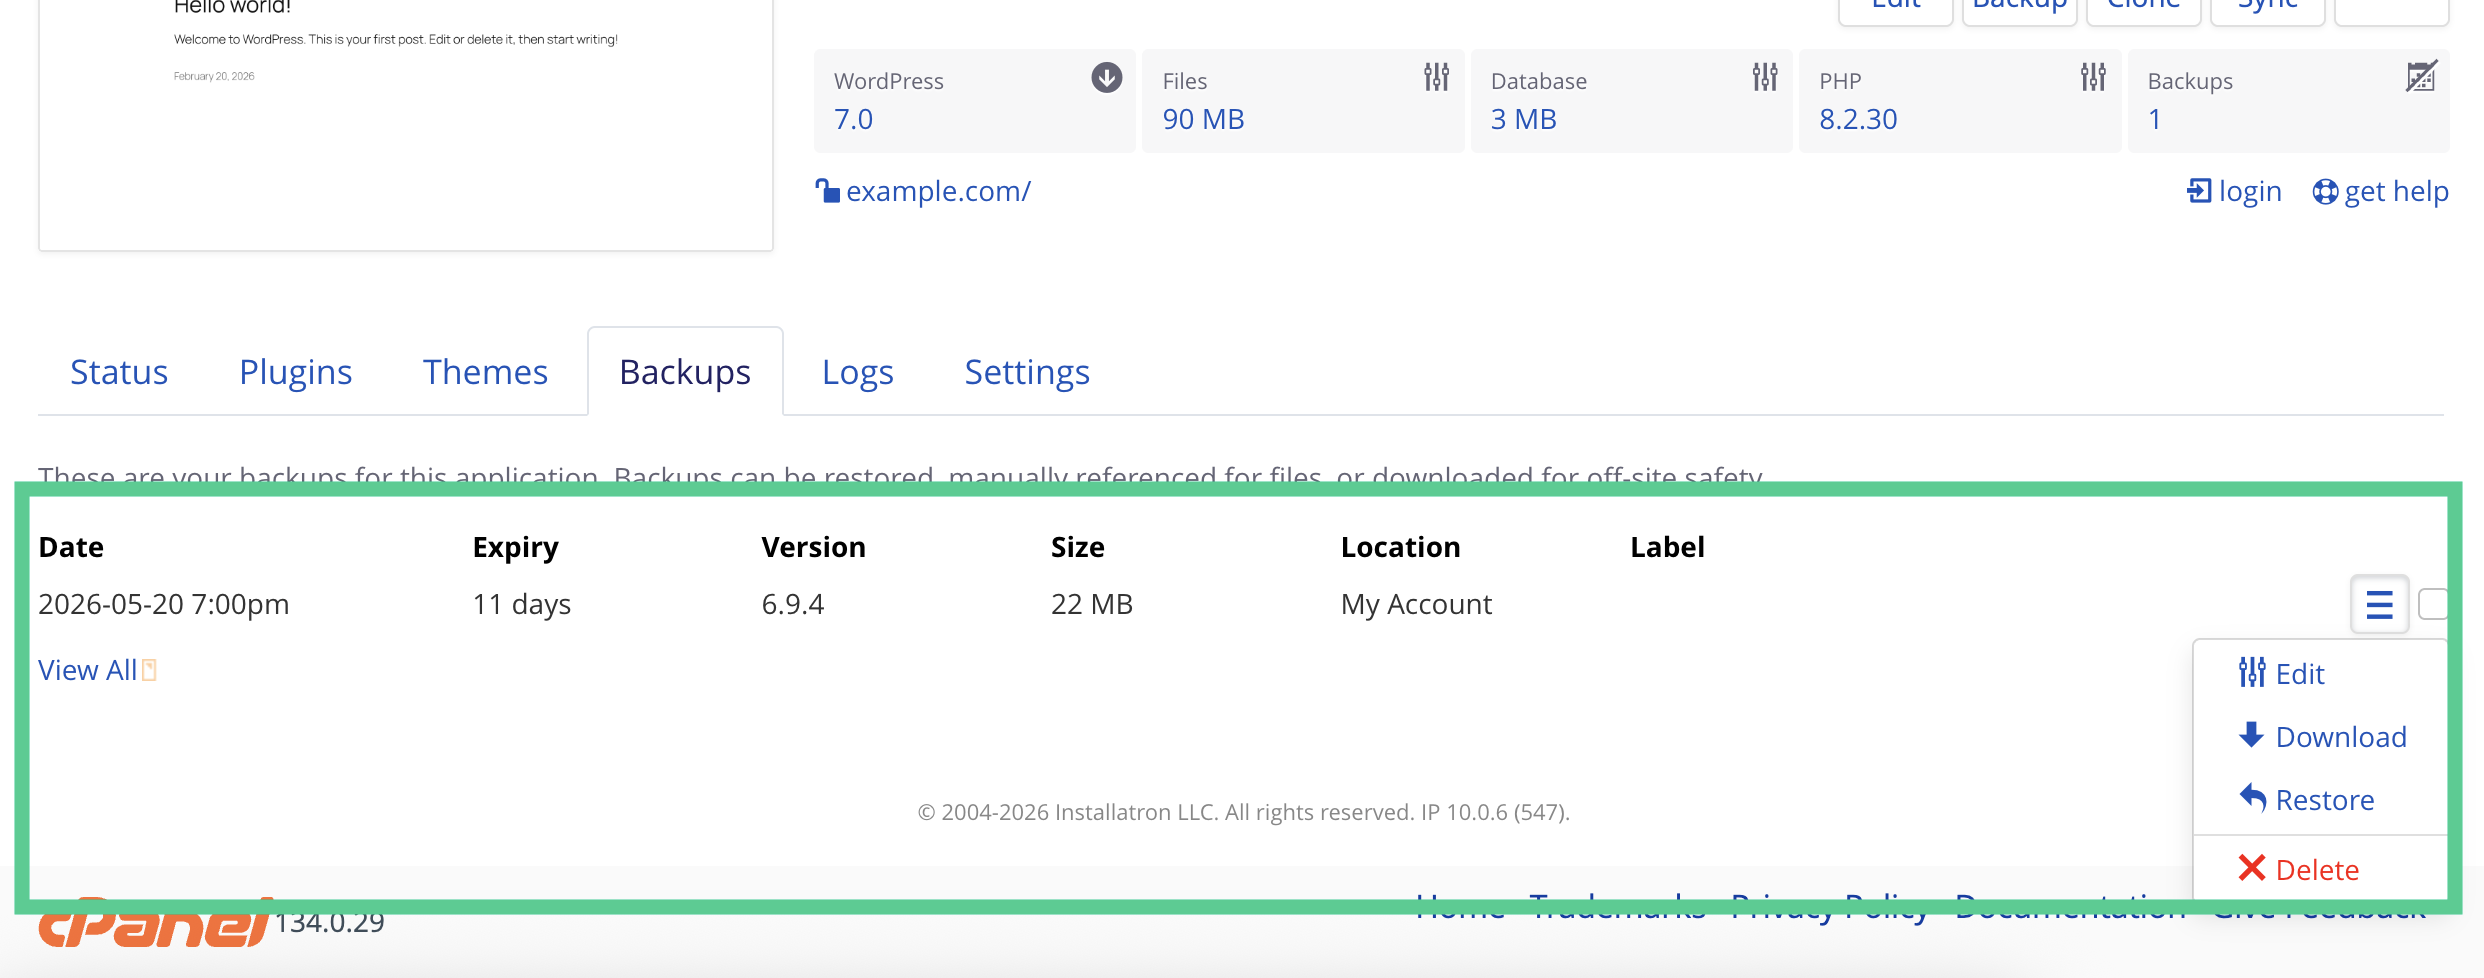Click the cPanel version 134.0.29 text
The width and height of the screenshot is (2484, 978).
(330, 921)
